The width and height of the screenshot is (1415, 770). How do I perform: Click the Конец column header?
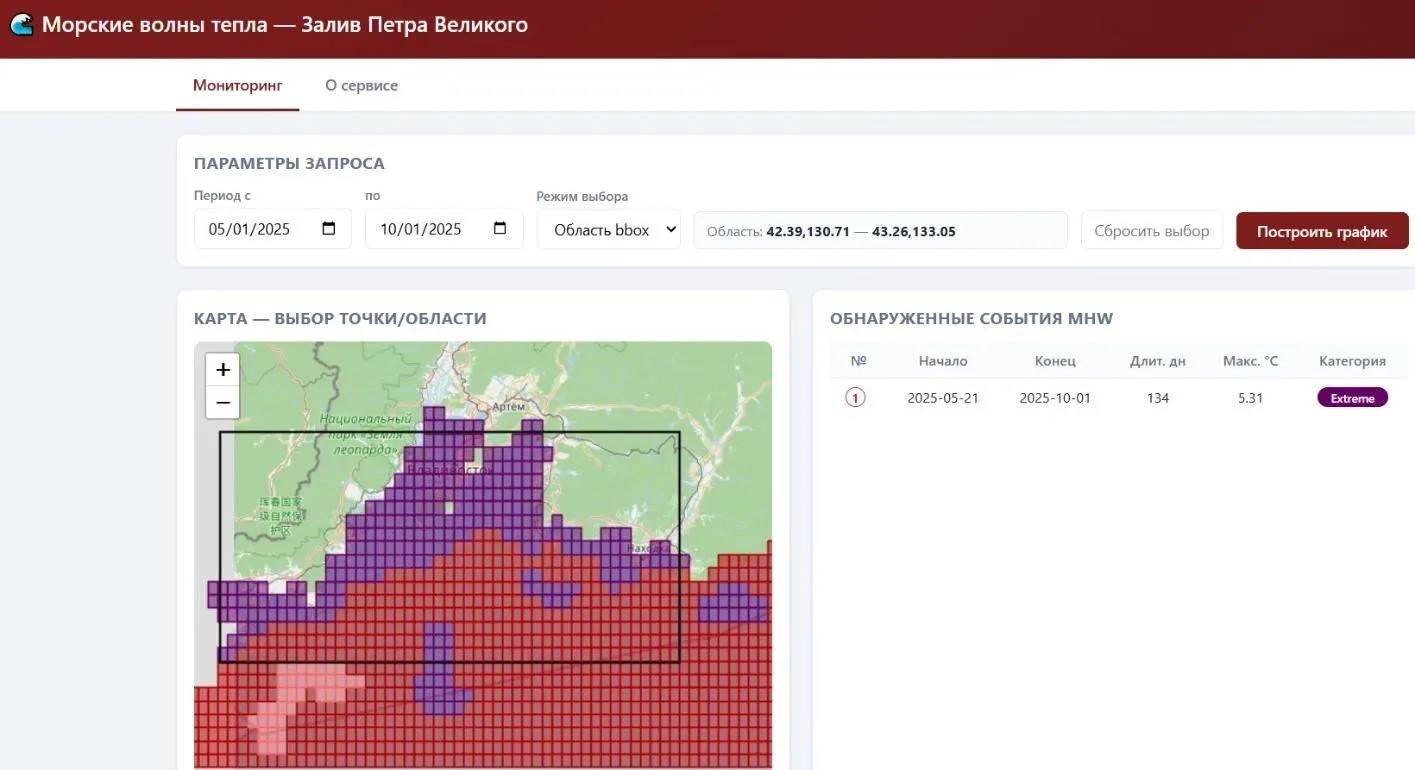(1055, 361)
